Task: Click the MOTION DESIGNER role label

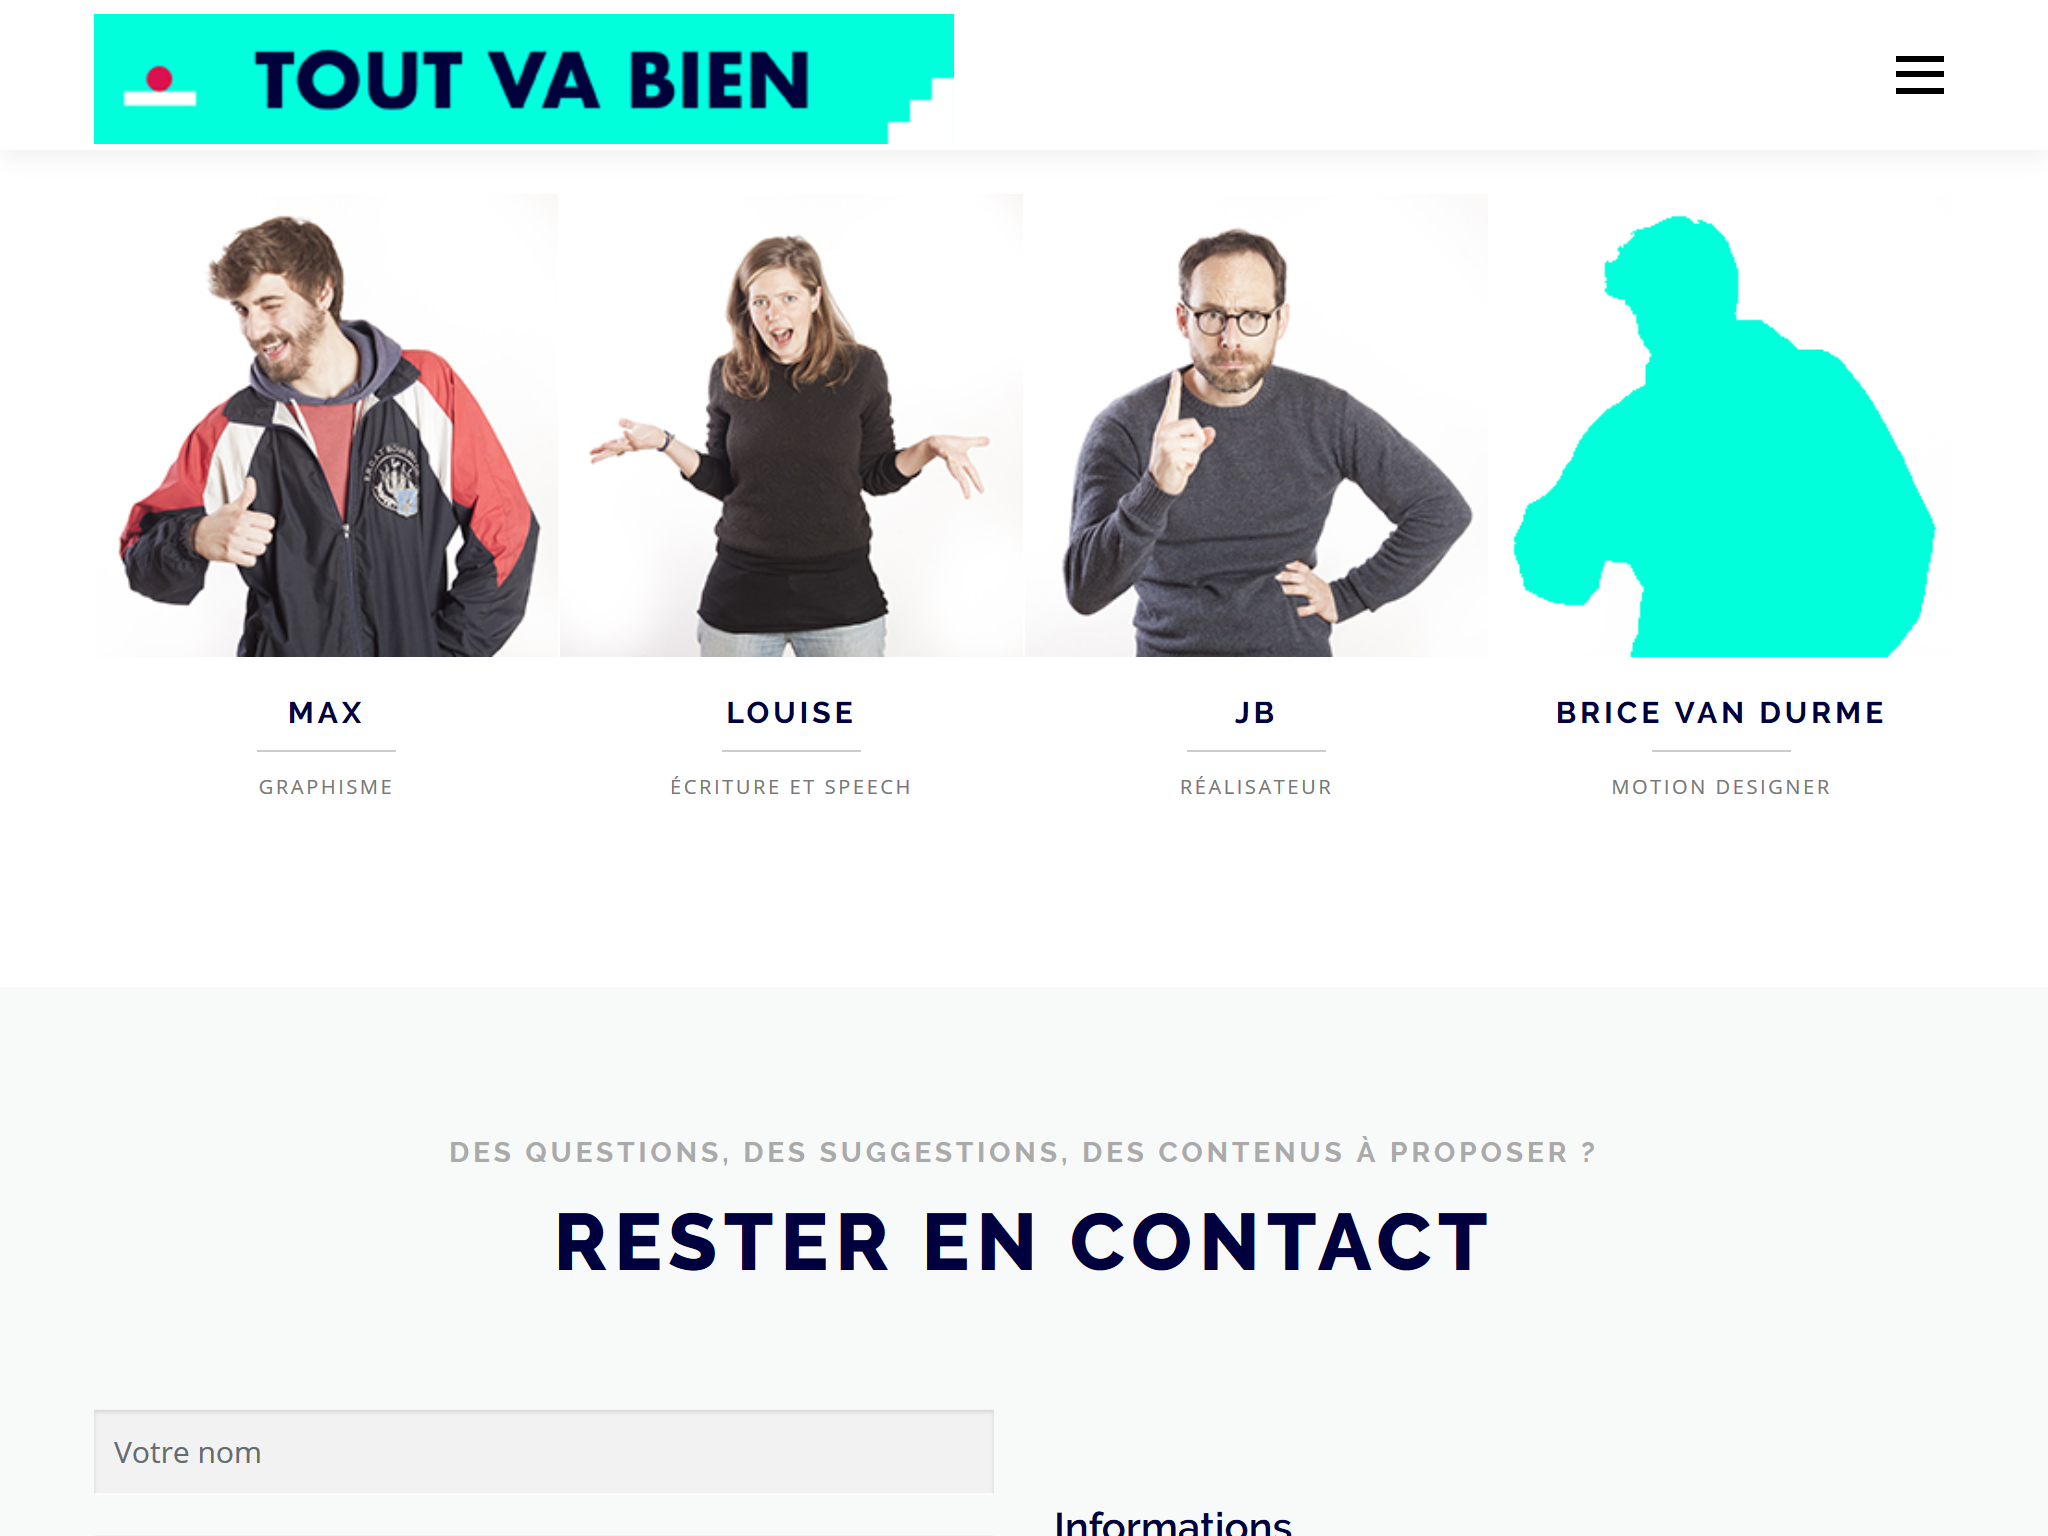Action: [x=1721, y=787]
